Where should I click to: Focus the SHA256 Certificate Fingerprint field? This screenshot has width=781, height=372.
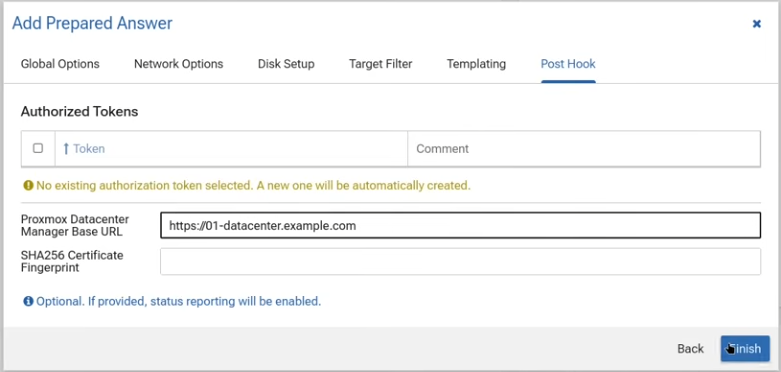(460, 261)
